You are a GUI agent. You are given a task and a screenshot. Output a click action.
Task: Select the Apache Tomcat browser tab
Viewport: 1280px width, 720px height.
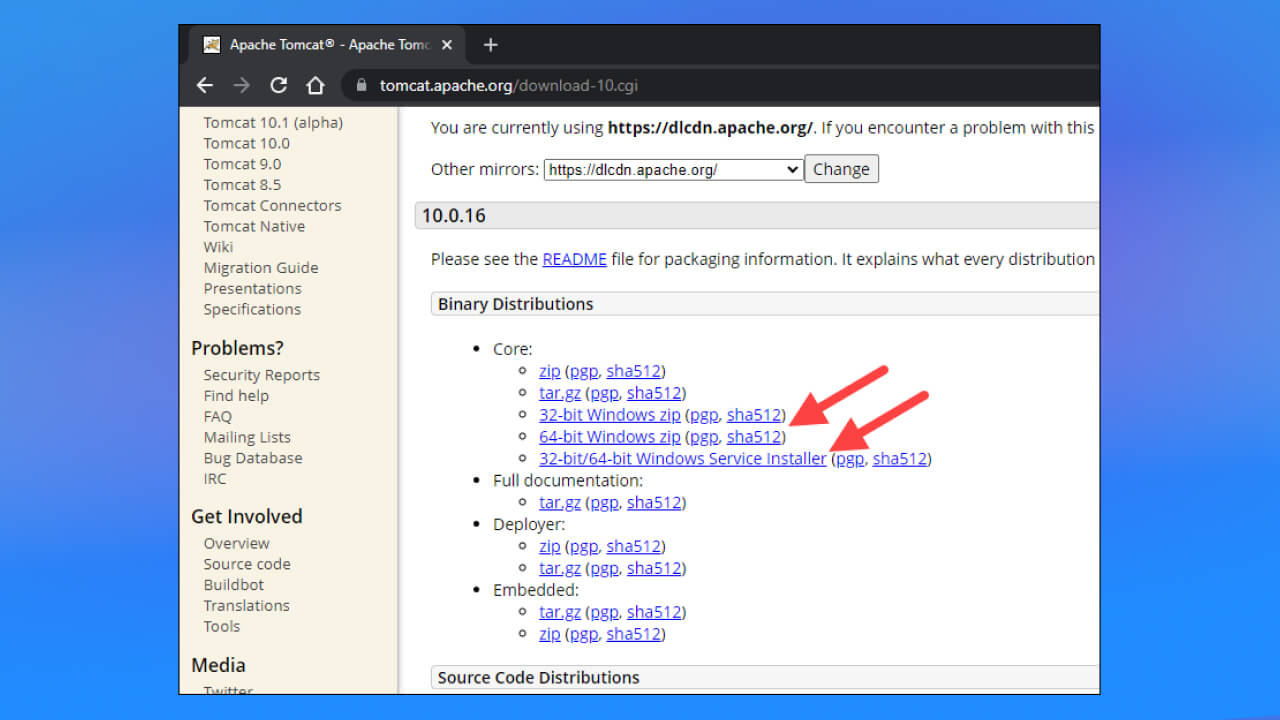tap(328, 45)
